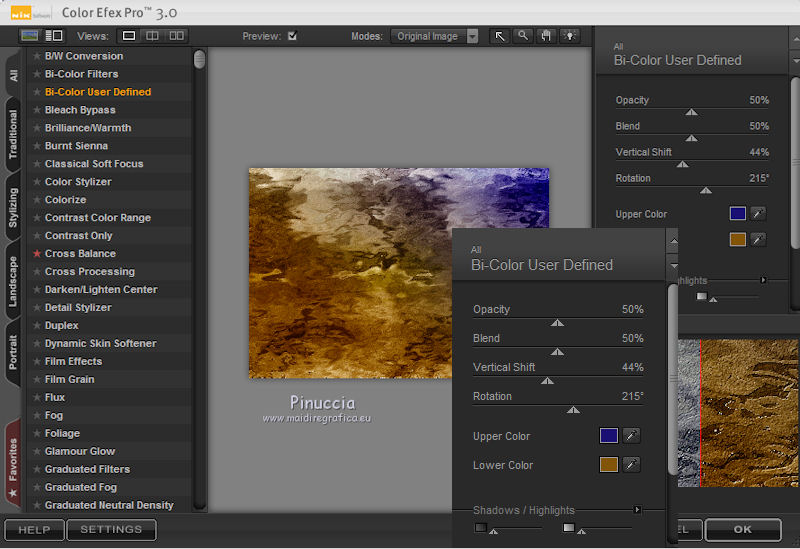The image size is (800, 549).
Task: Switch to split preview view
Action: (152, 36)
